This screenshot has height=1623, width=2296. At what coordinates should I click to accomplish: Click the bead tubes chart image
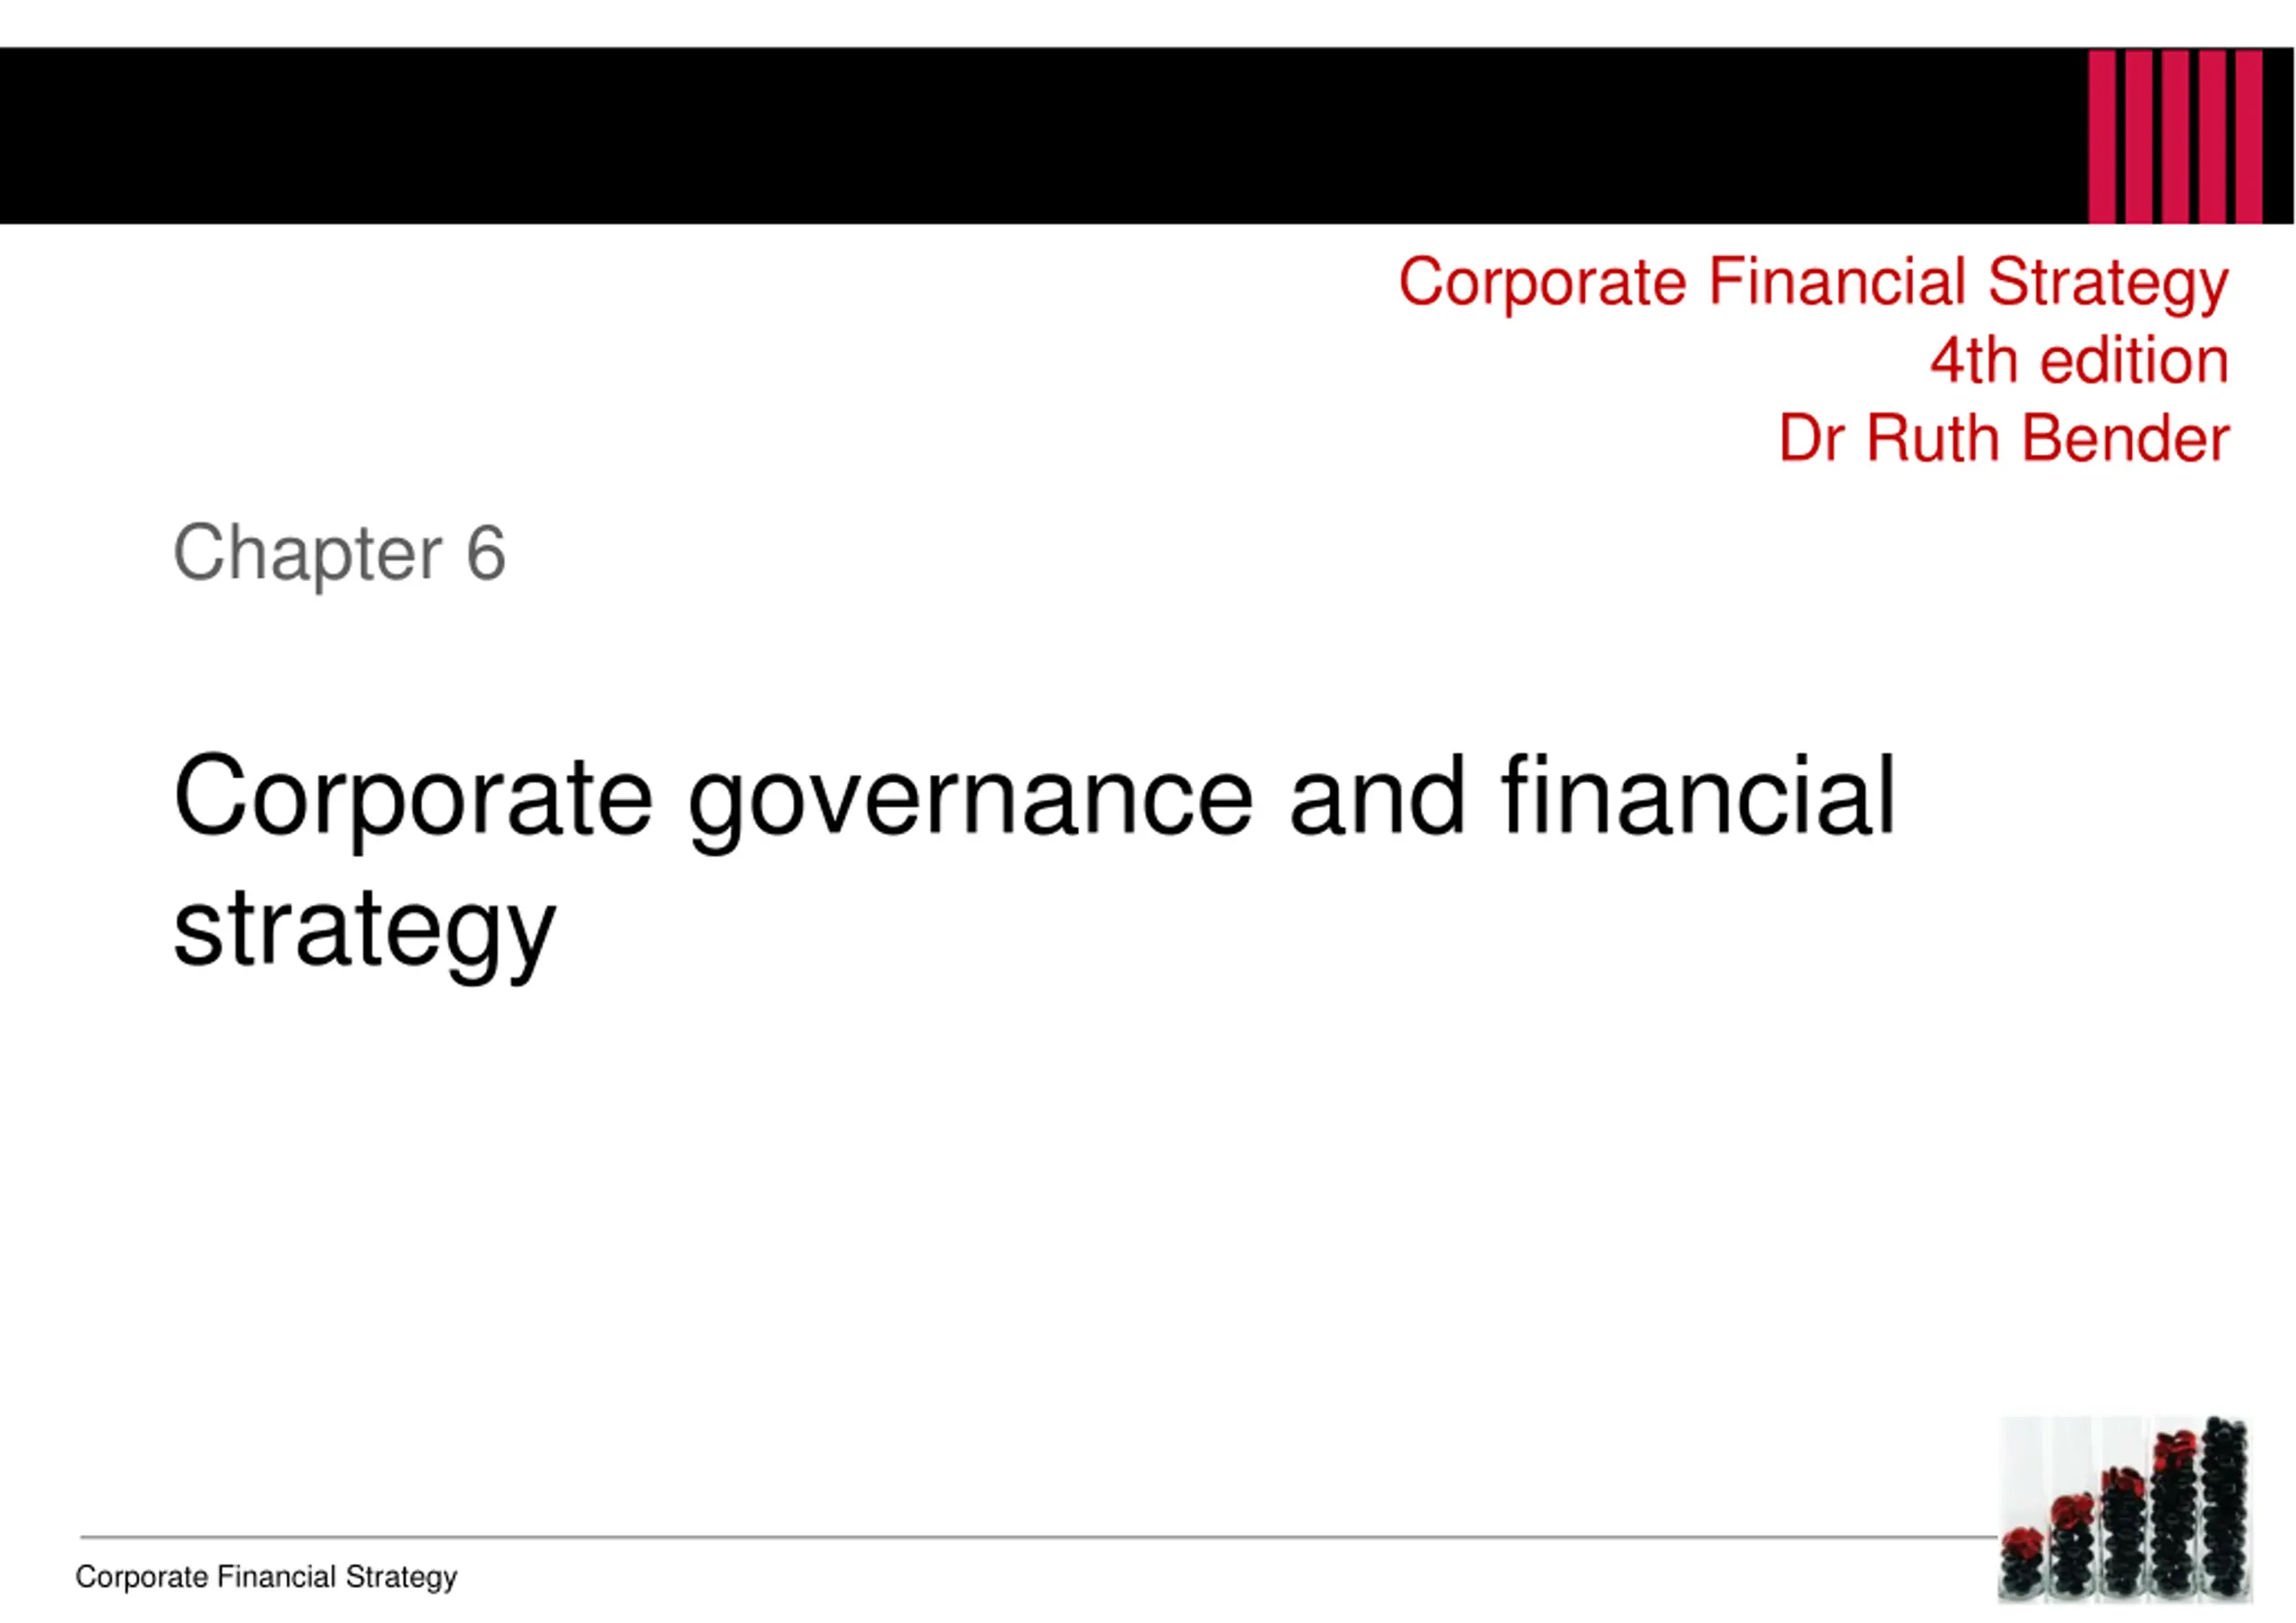pyautogui.click(x=2125, y=1509)
